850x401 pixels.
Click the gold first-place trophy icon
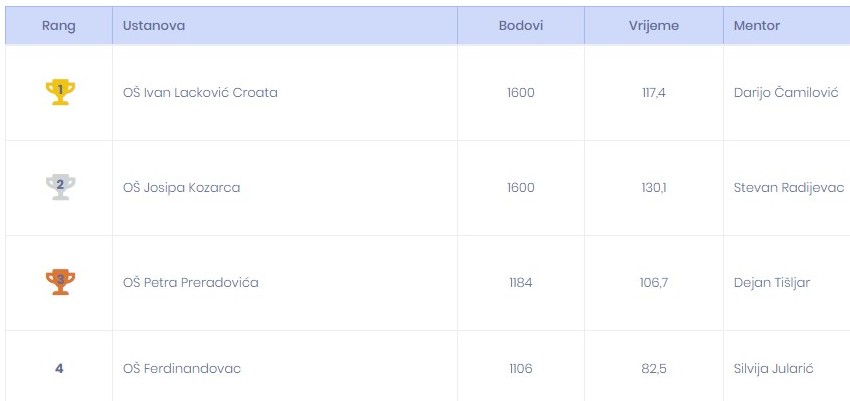coord(60,92)
